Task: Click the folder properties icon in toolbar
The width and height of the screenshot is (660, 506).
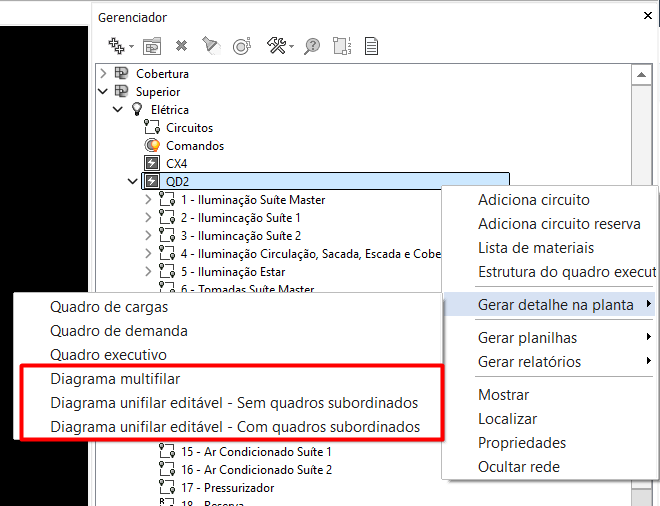Action: [152, 45]
